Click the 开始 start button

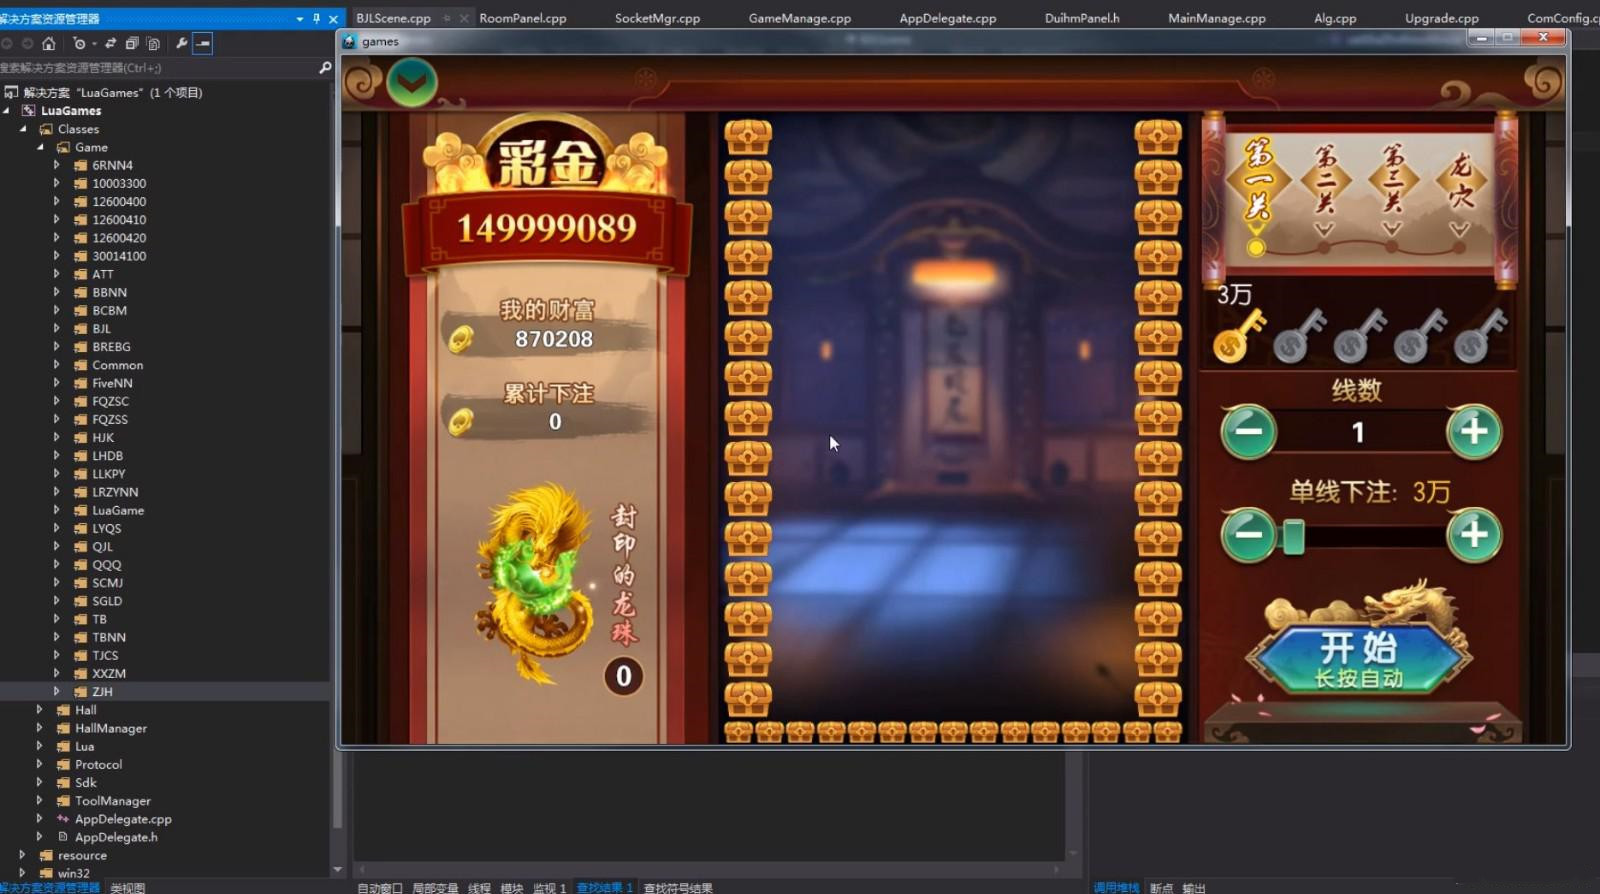click(x=1358, y=658)
